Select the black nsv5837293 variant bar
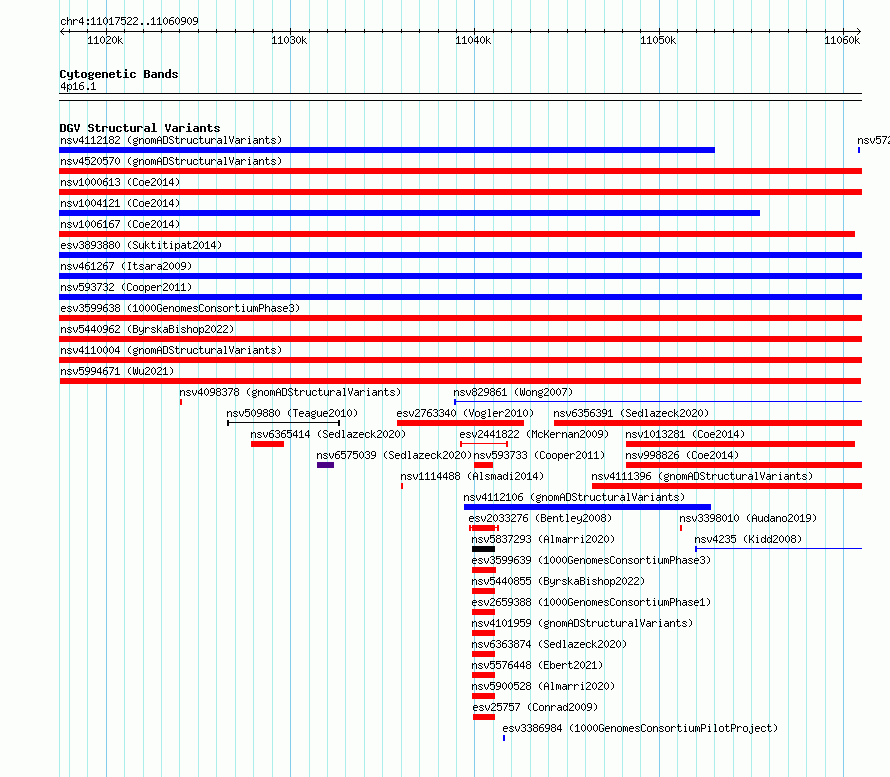 (x=484, y=549)
